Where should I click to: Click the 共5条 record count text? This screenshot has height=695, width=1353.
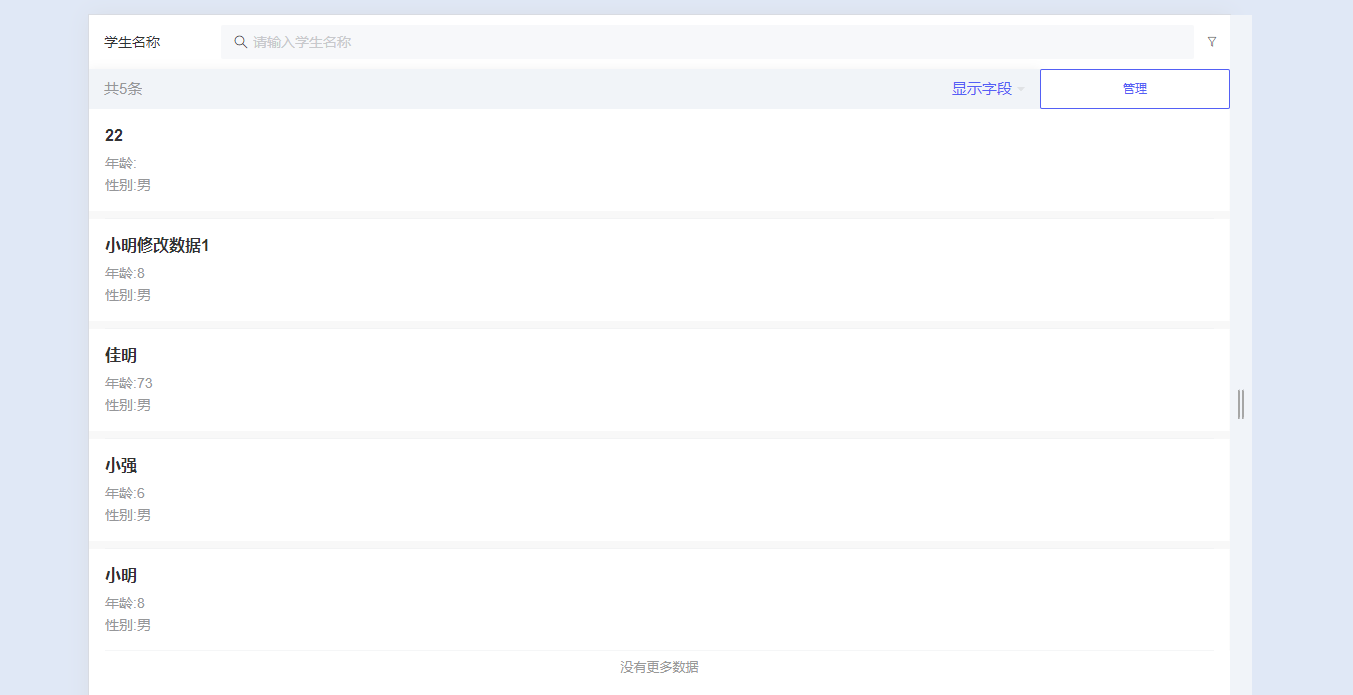click(x=123, y=89)
